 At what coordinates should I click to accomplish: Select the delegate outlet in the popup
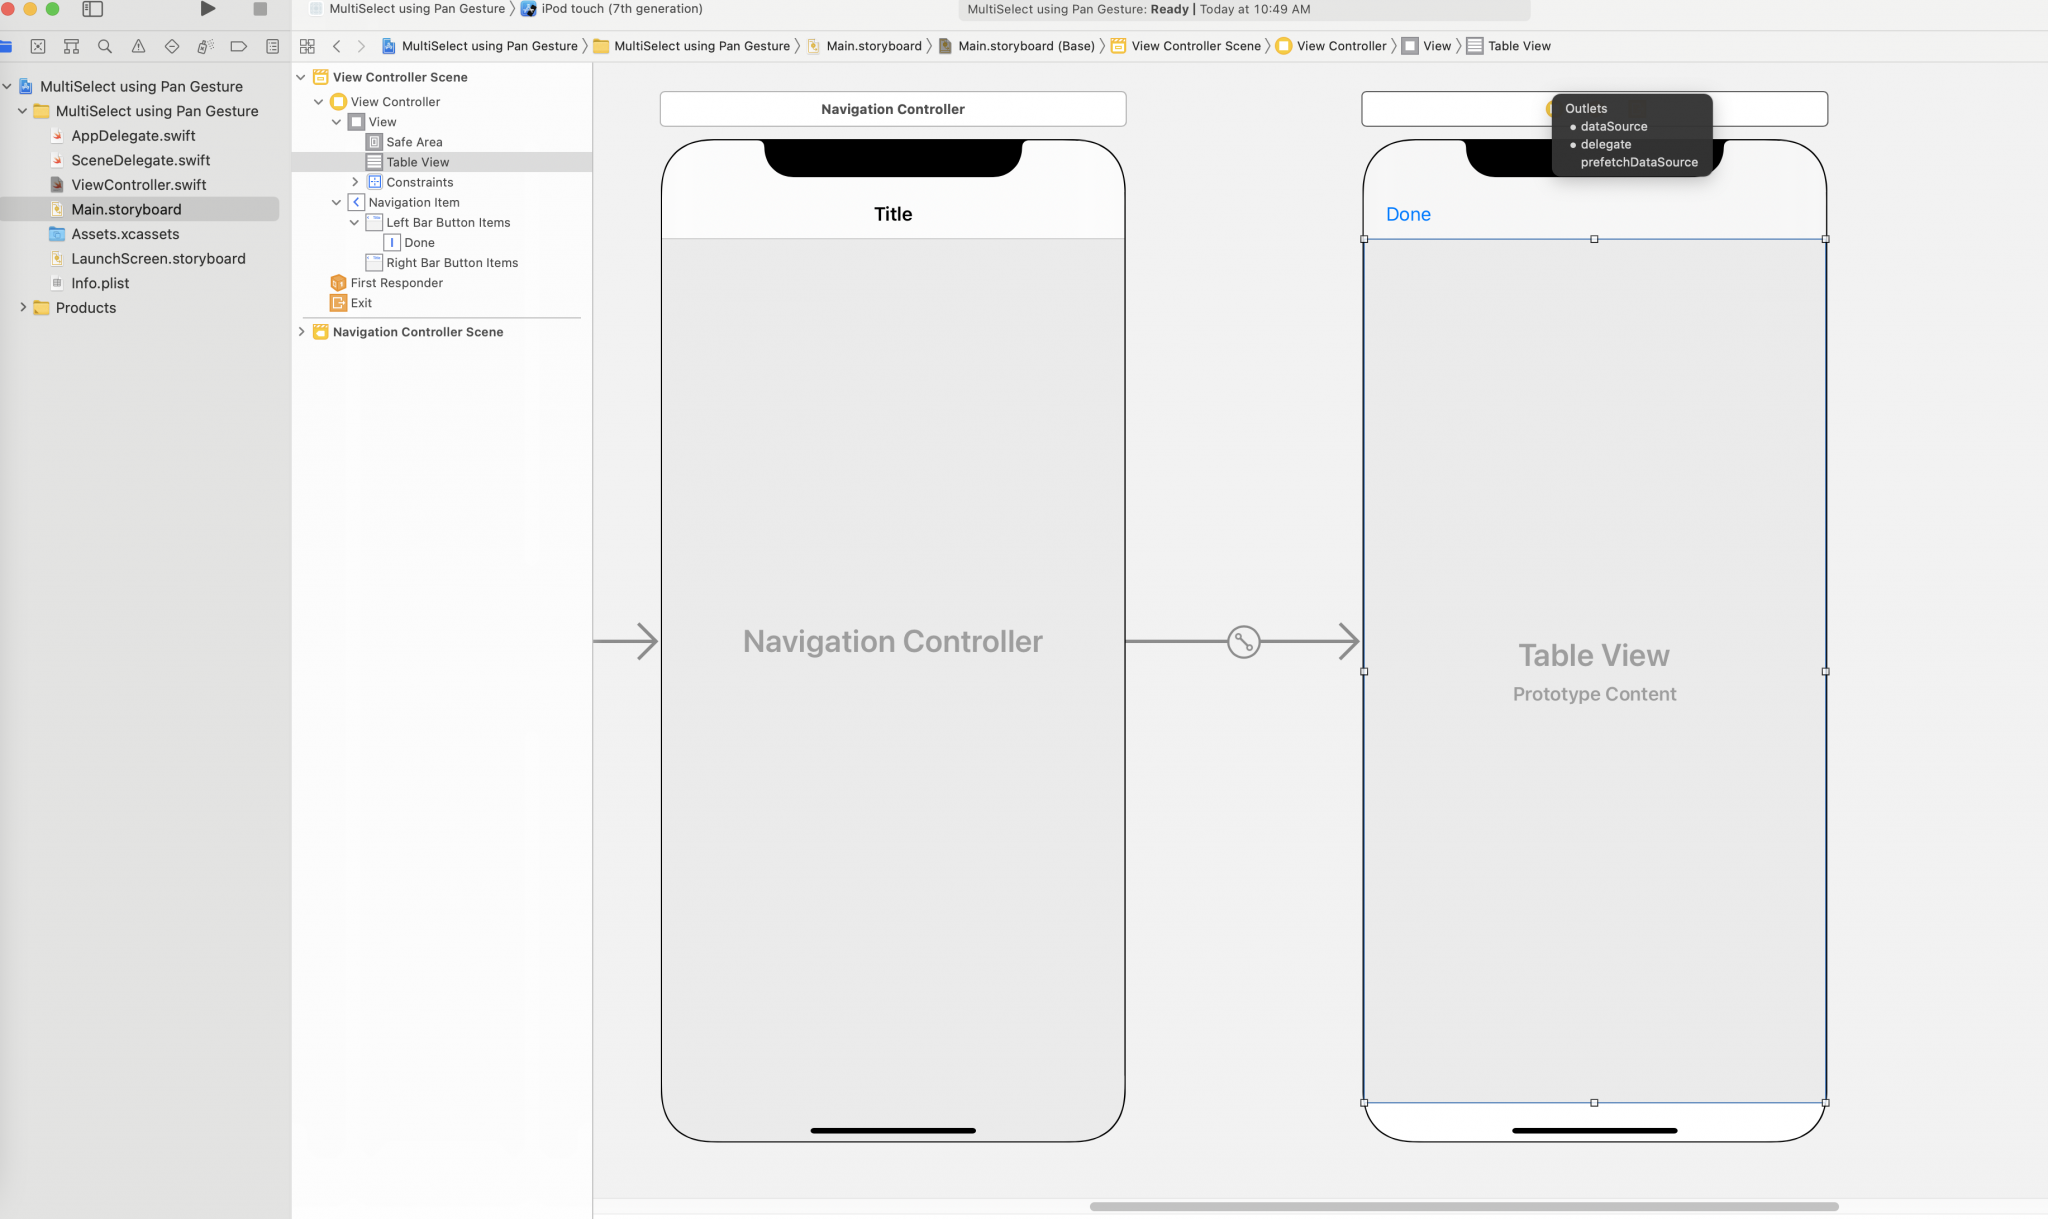(x=1606, y=144)
